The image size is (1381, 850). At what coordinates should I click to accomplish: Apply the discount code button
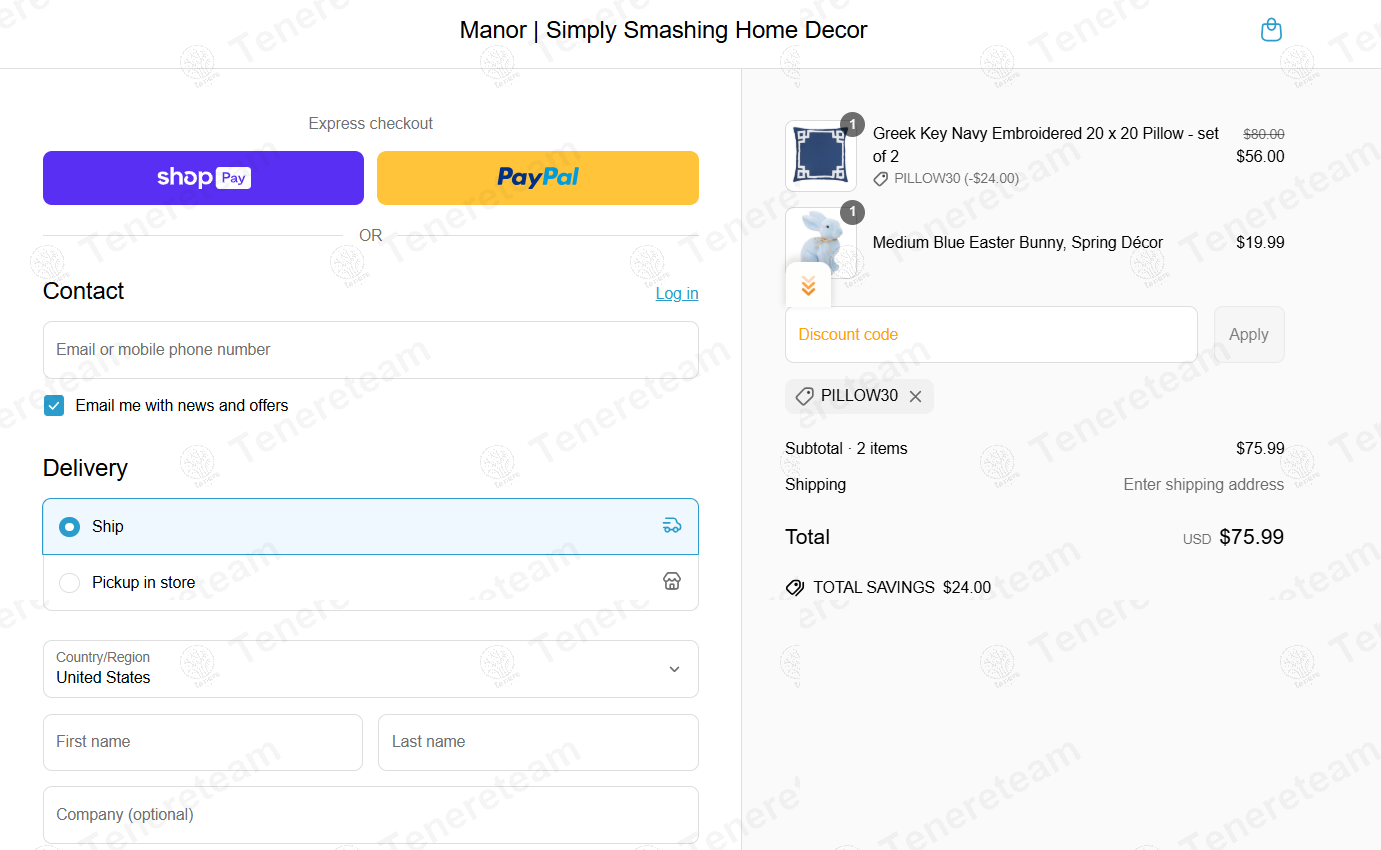point(1249,335)
